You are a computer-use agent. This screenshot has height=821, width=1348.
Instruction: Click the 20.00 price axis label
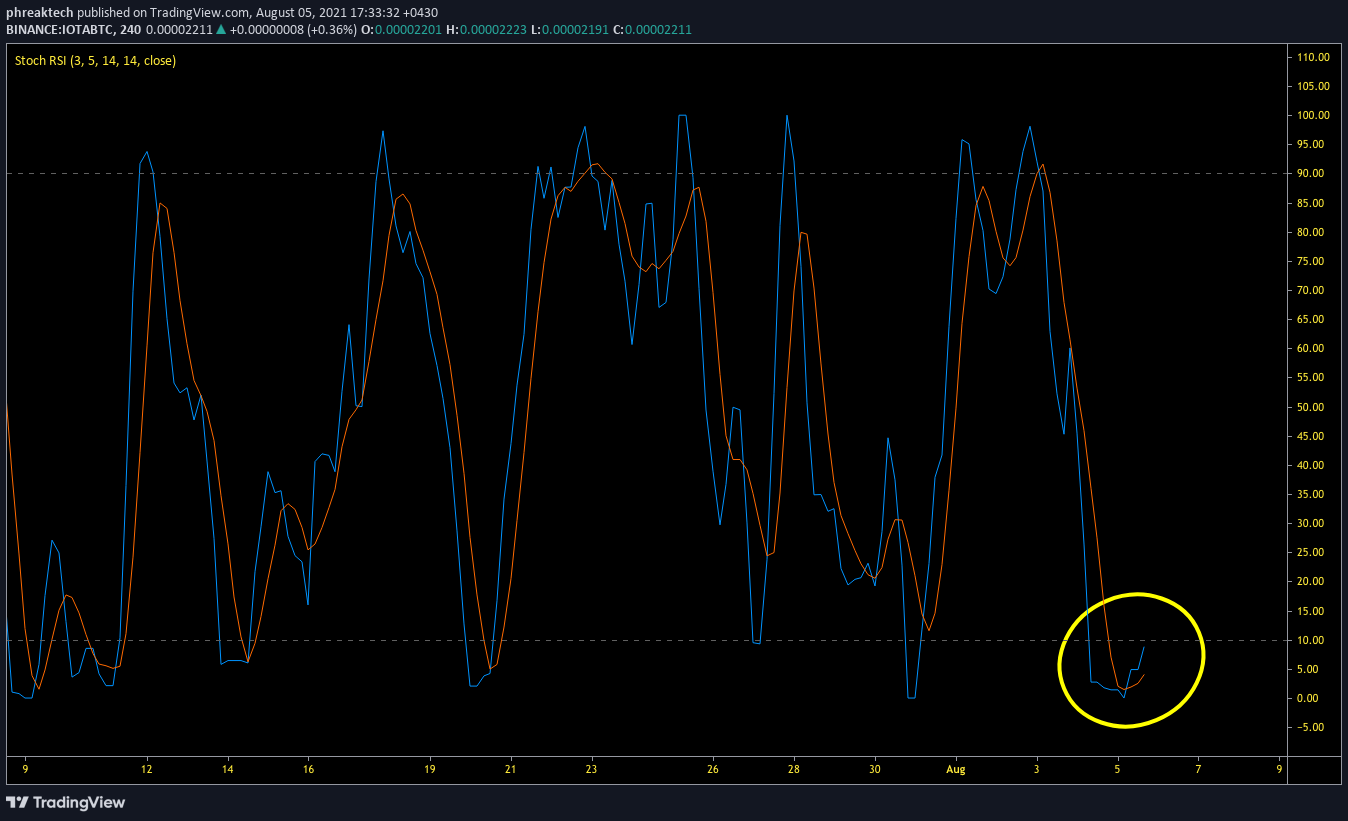coord(1312,581)
